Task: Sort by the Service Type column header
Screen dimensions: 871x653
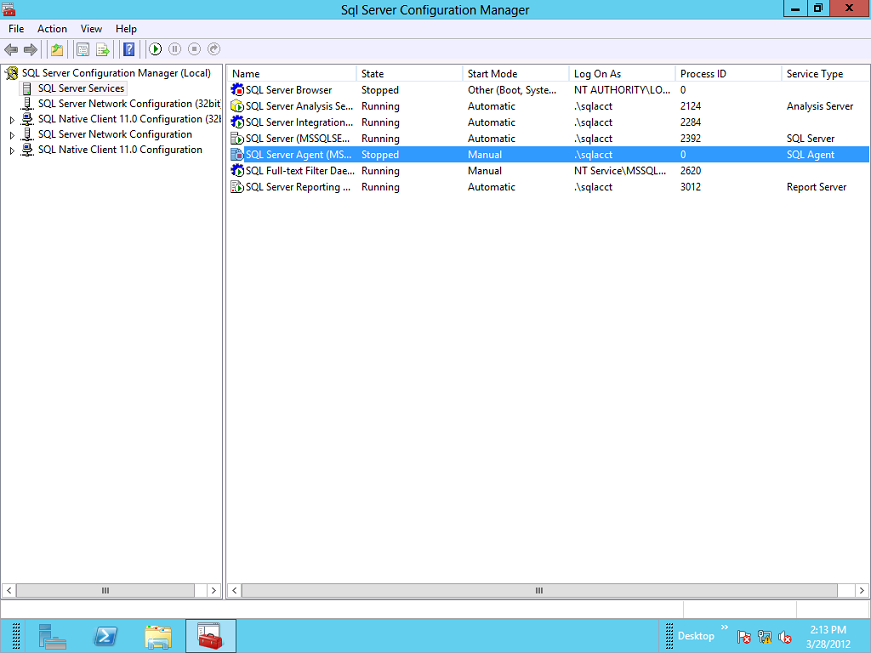Action: (825, 74)
